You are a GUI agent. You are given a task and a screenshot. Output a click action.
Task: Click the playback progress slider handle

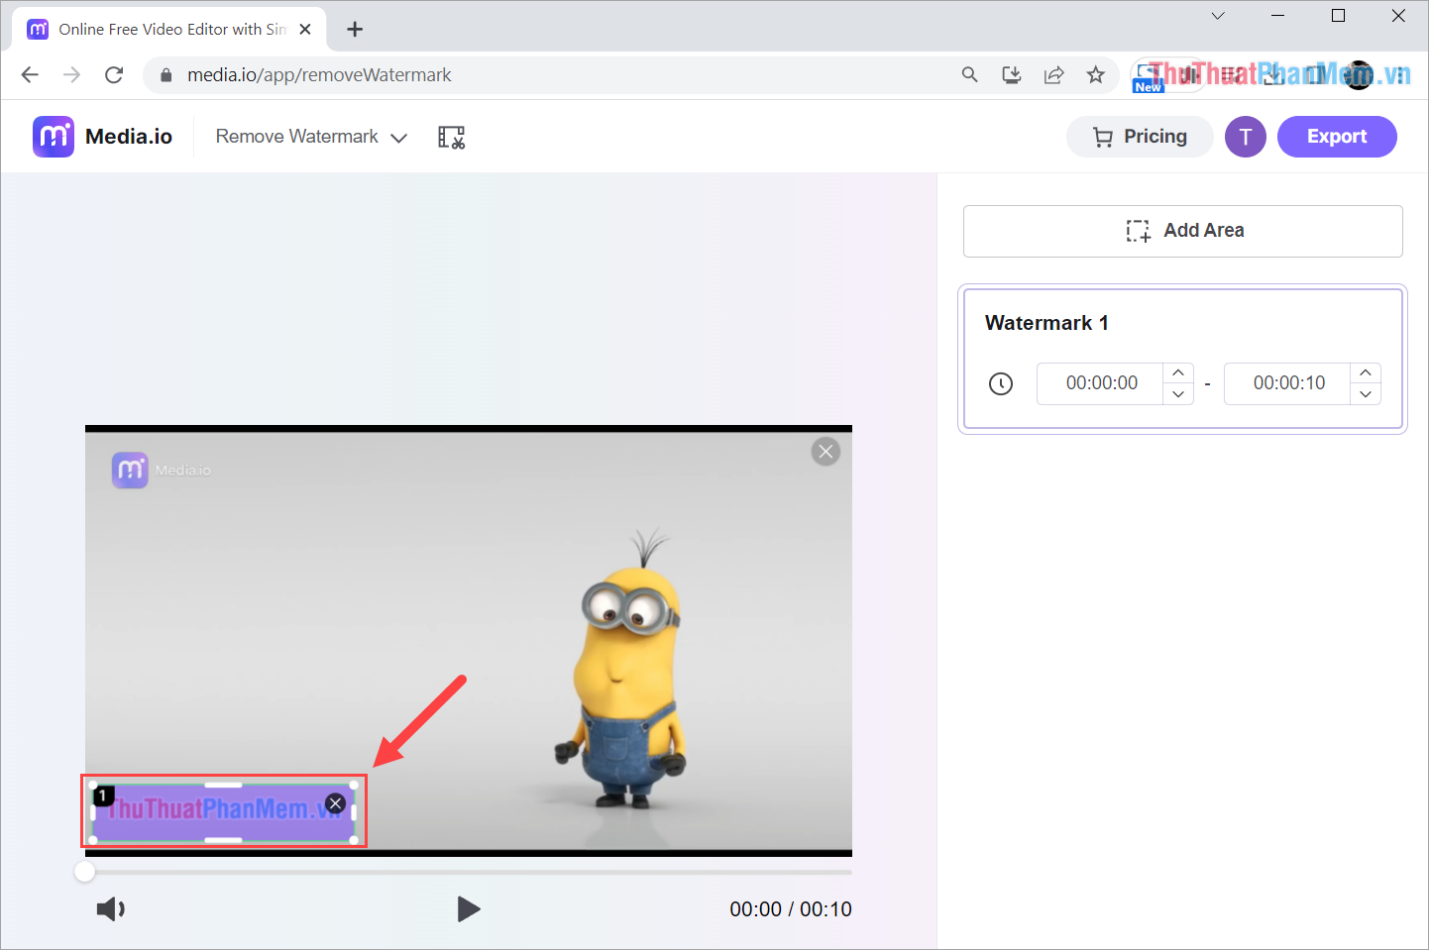pyautogui.click(x=85, y=871)
